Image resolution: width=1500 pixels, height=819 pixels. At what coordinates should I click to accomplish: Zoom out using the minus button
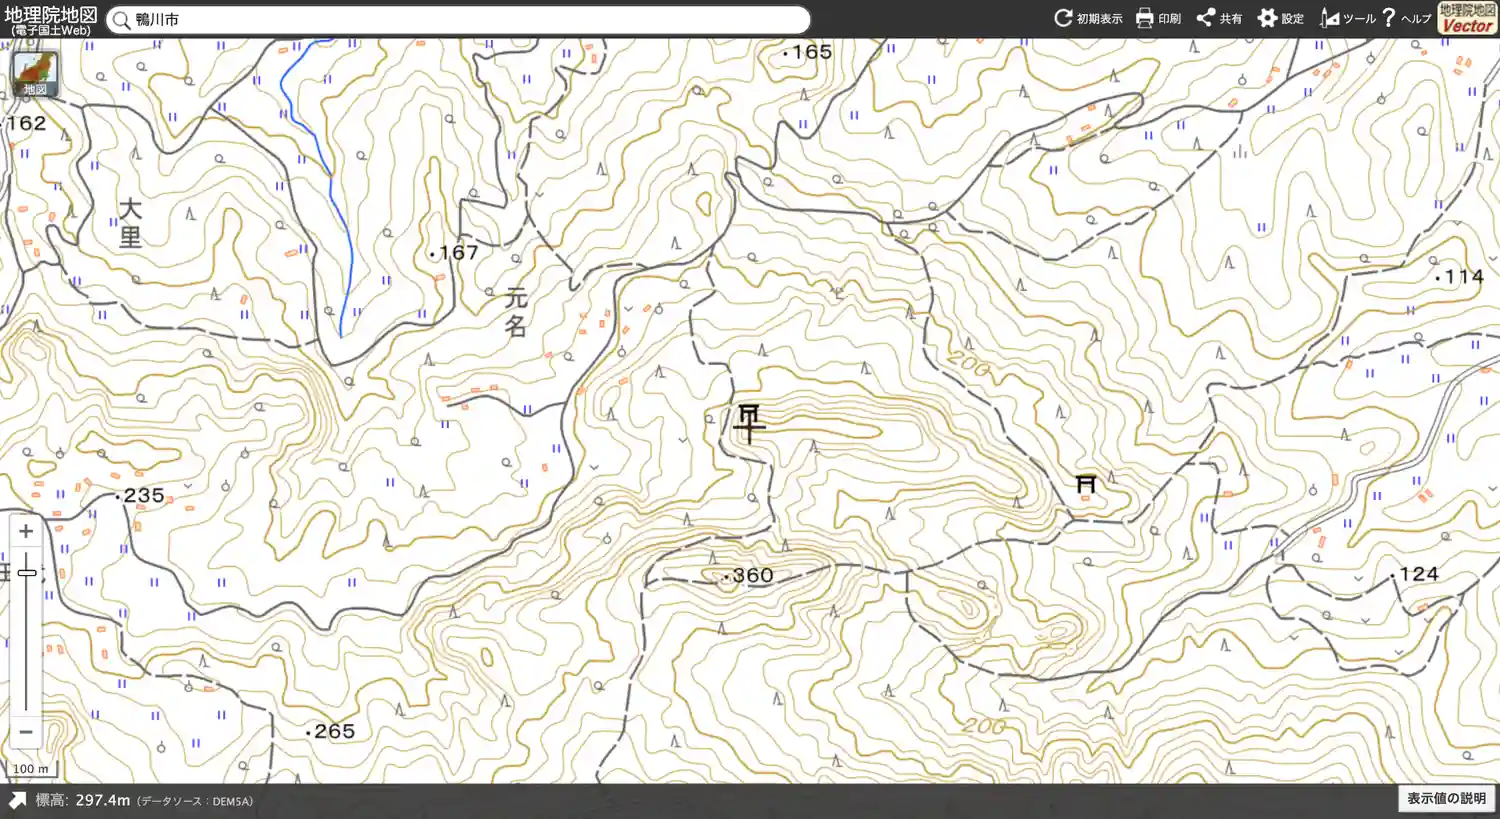pos(26,732)
